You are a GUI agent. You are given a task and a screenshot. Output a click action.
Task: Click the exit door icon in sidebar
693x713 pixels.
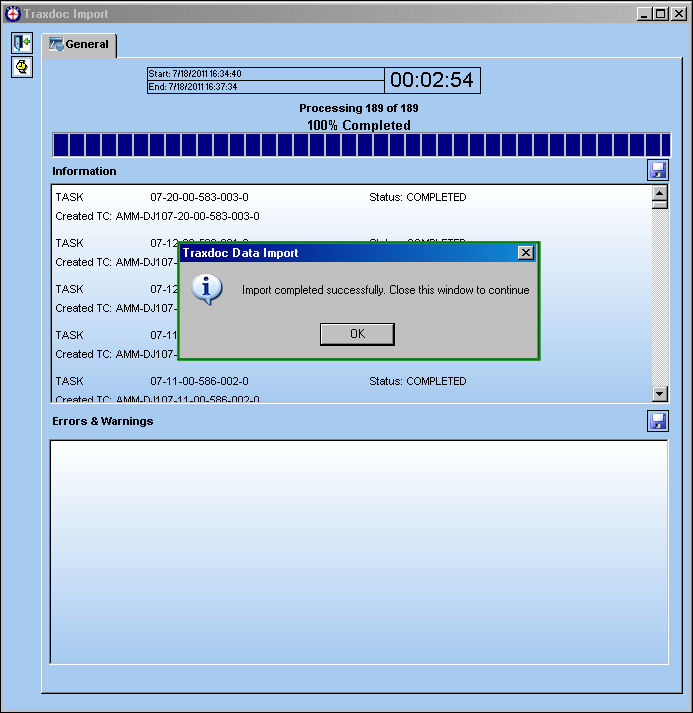coord(22,43)
